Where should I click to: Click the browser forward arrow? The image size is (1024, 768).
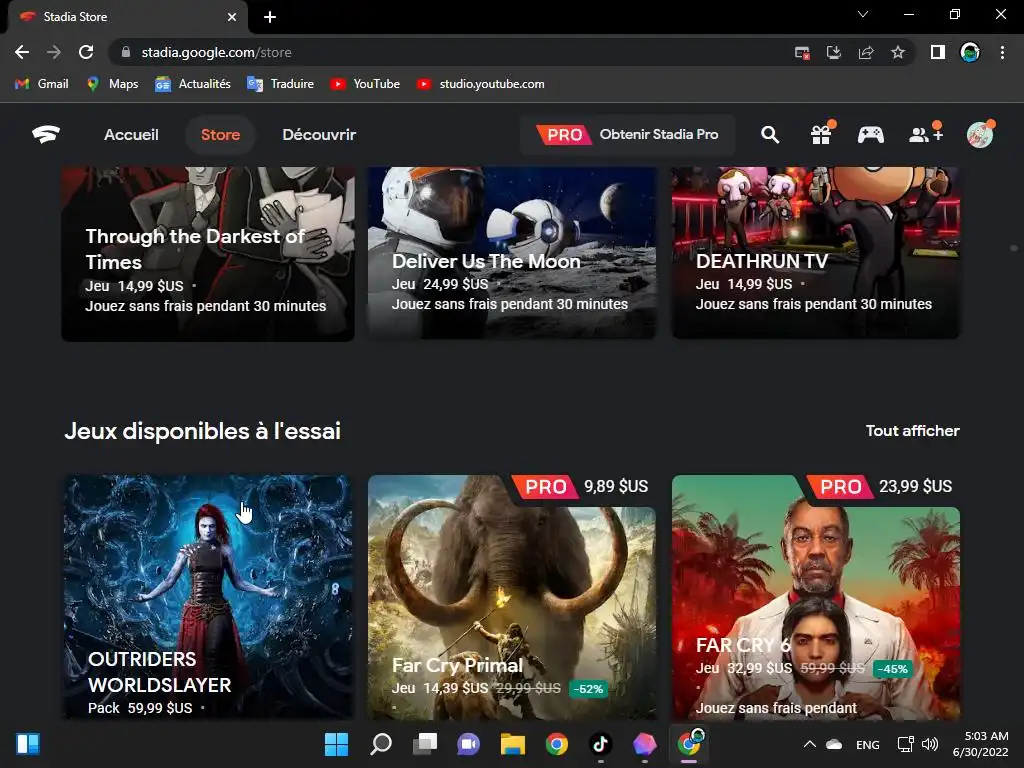[x=54, y=52]
